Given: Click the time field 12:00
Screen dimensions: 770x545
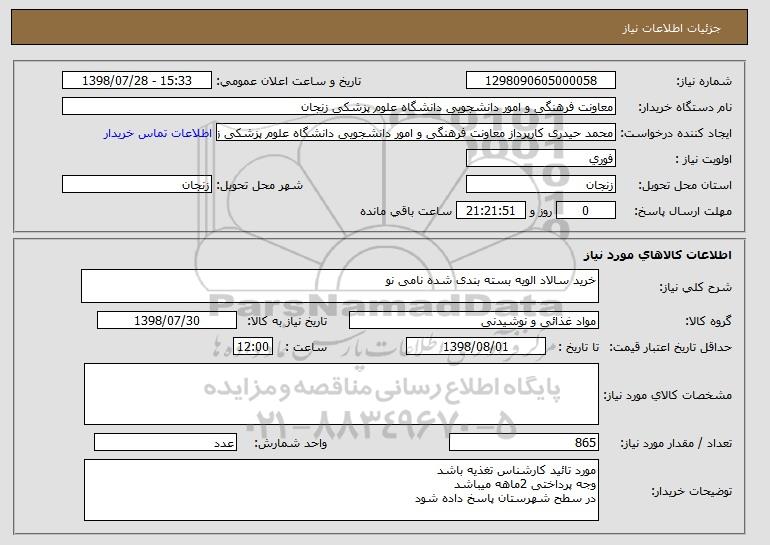Looking at the screenshot, I should pos(253,347).
